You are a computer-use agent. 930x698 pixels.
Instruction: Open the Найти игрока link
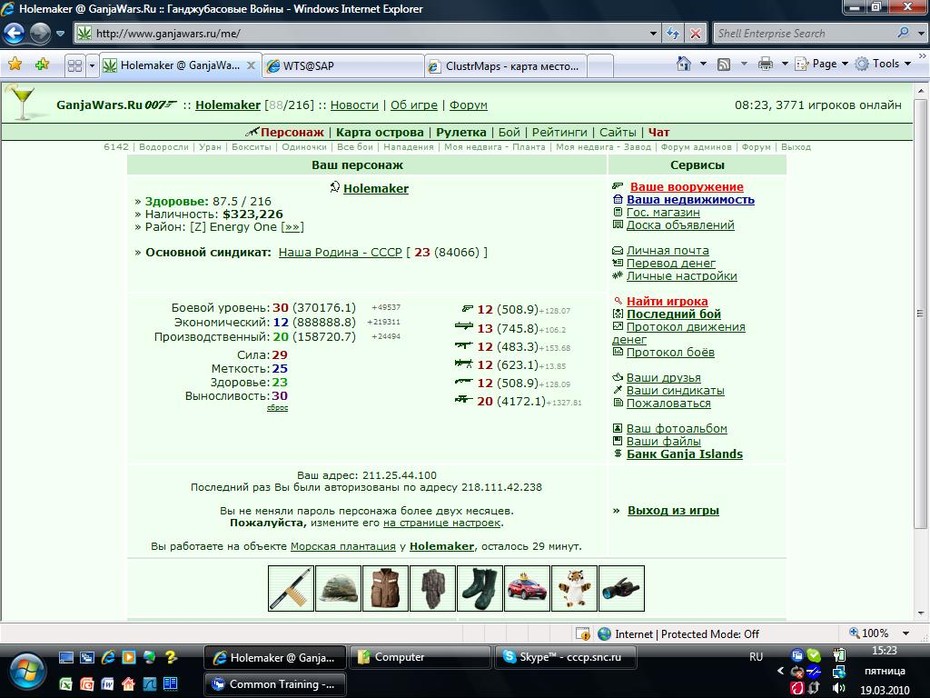[667, 301]
